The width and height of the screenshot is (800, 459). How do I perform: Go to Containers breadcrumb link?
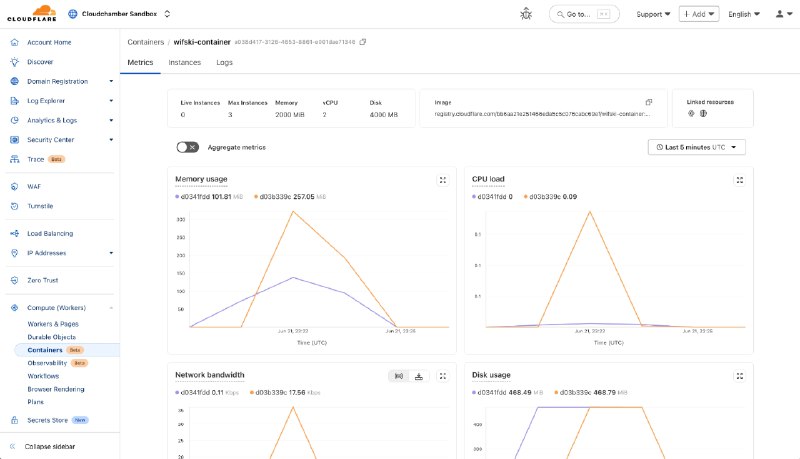click(145, 42)
